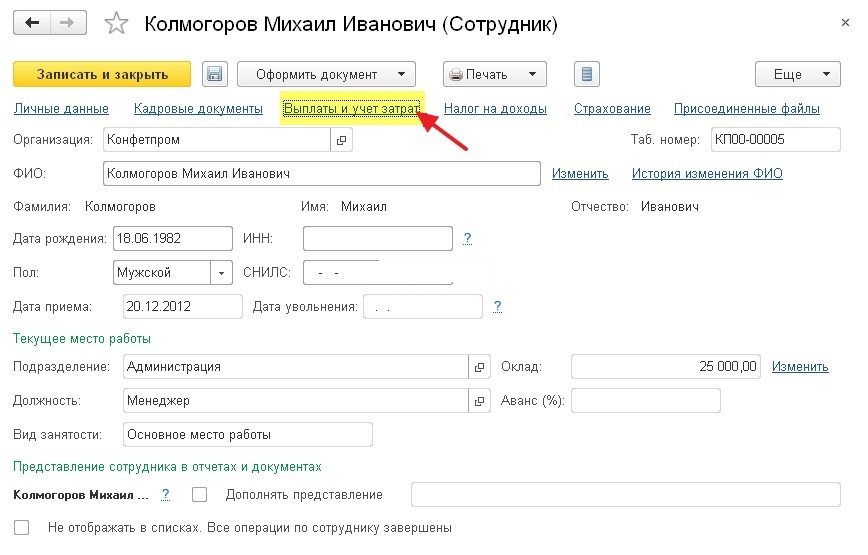Save the record with the floppy disk icon
The height and width of the screenshot is (555, 868).
click(x=215, y=74)
